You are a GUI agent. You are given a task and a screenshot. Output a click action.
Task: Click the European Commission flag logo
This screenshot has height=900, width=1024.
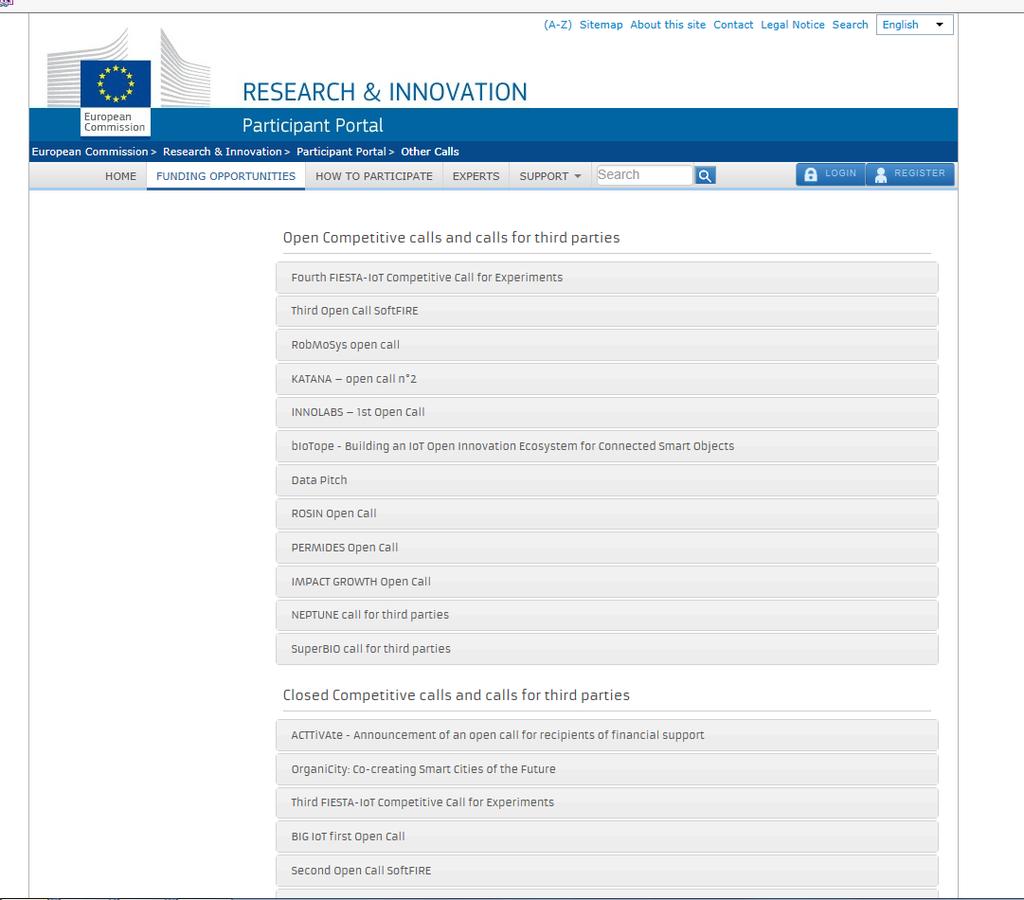[x=116, y=83]
